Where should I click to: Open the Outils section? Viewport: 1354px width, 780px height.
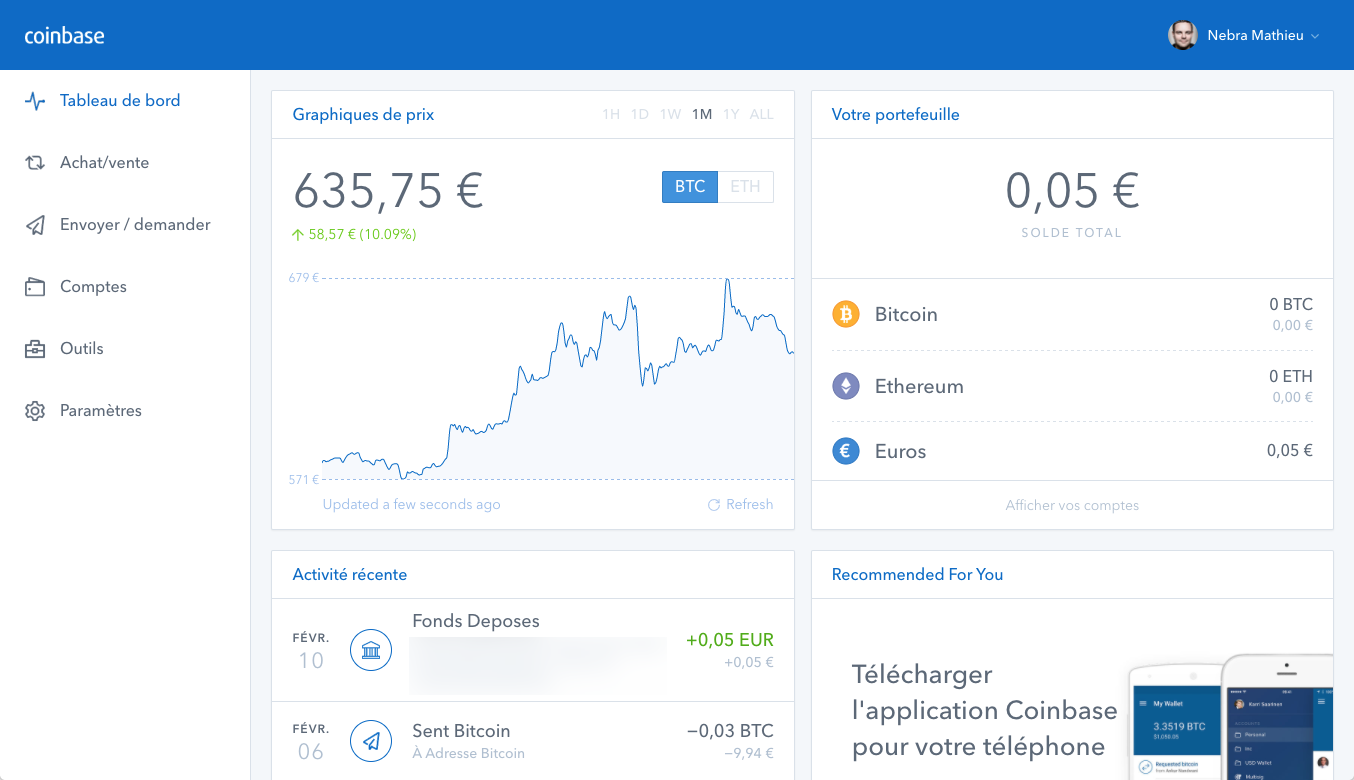click(x=82, y=349)
